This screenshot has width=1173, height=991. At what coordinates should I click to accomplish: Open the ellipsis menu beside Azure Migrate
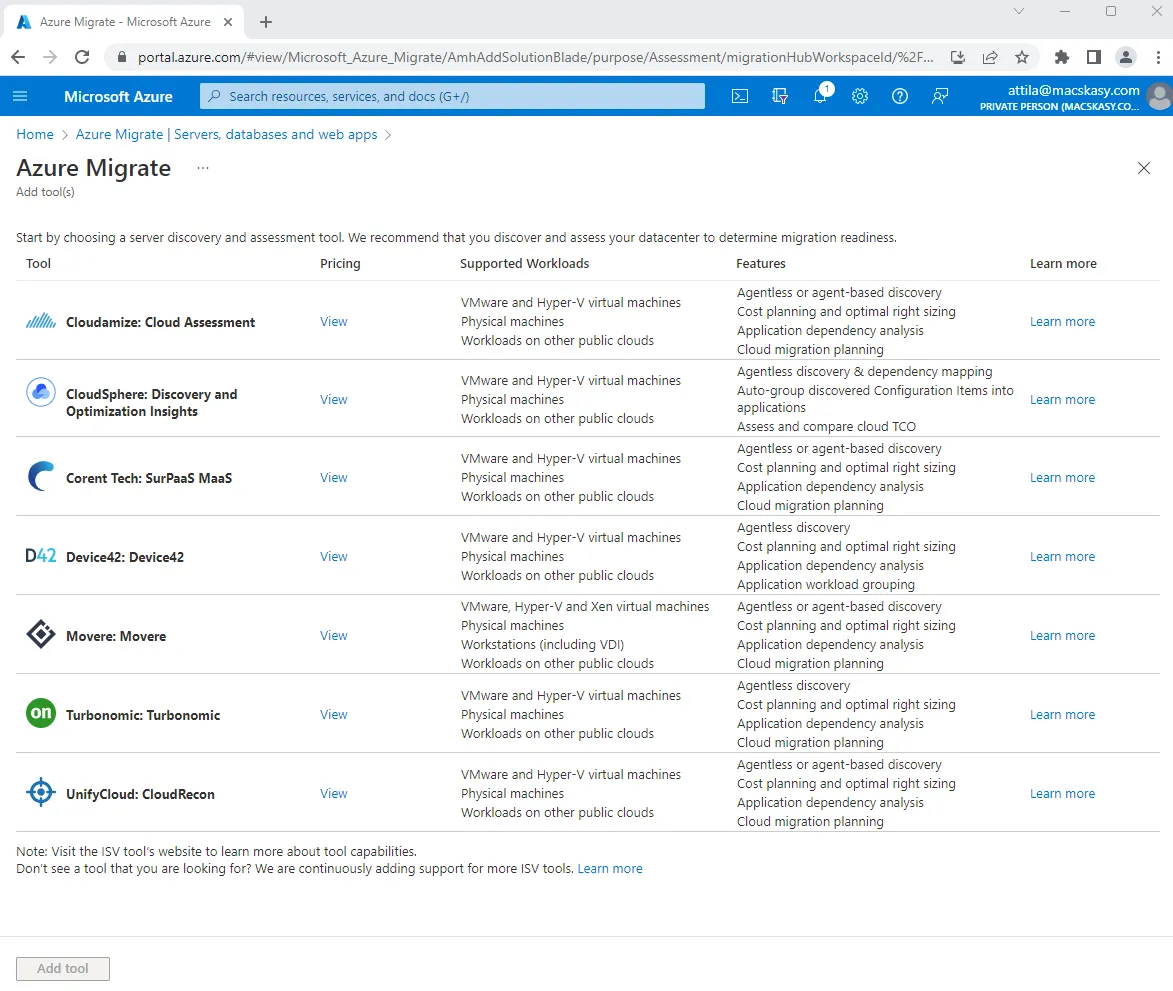(x=203, y=168)
